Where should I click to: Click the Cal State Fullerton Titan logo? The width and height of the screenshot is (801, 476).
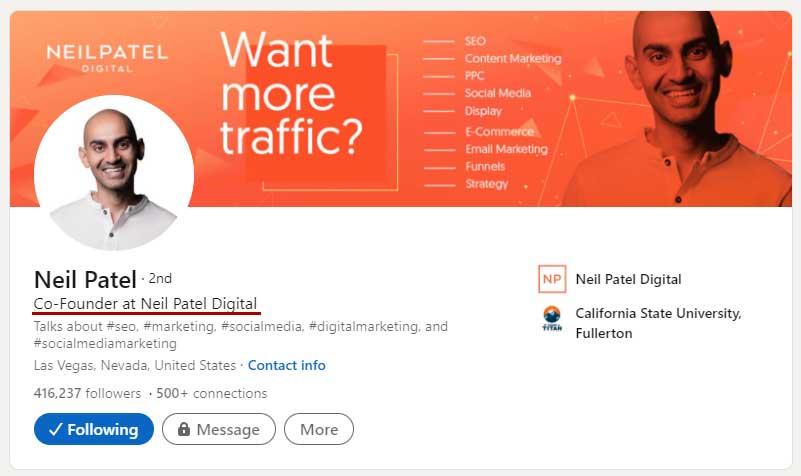tap(551, 319)
